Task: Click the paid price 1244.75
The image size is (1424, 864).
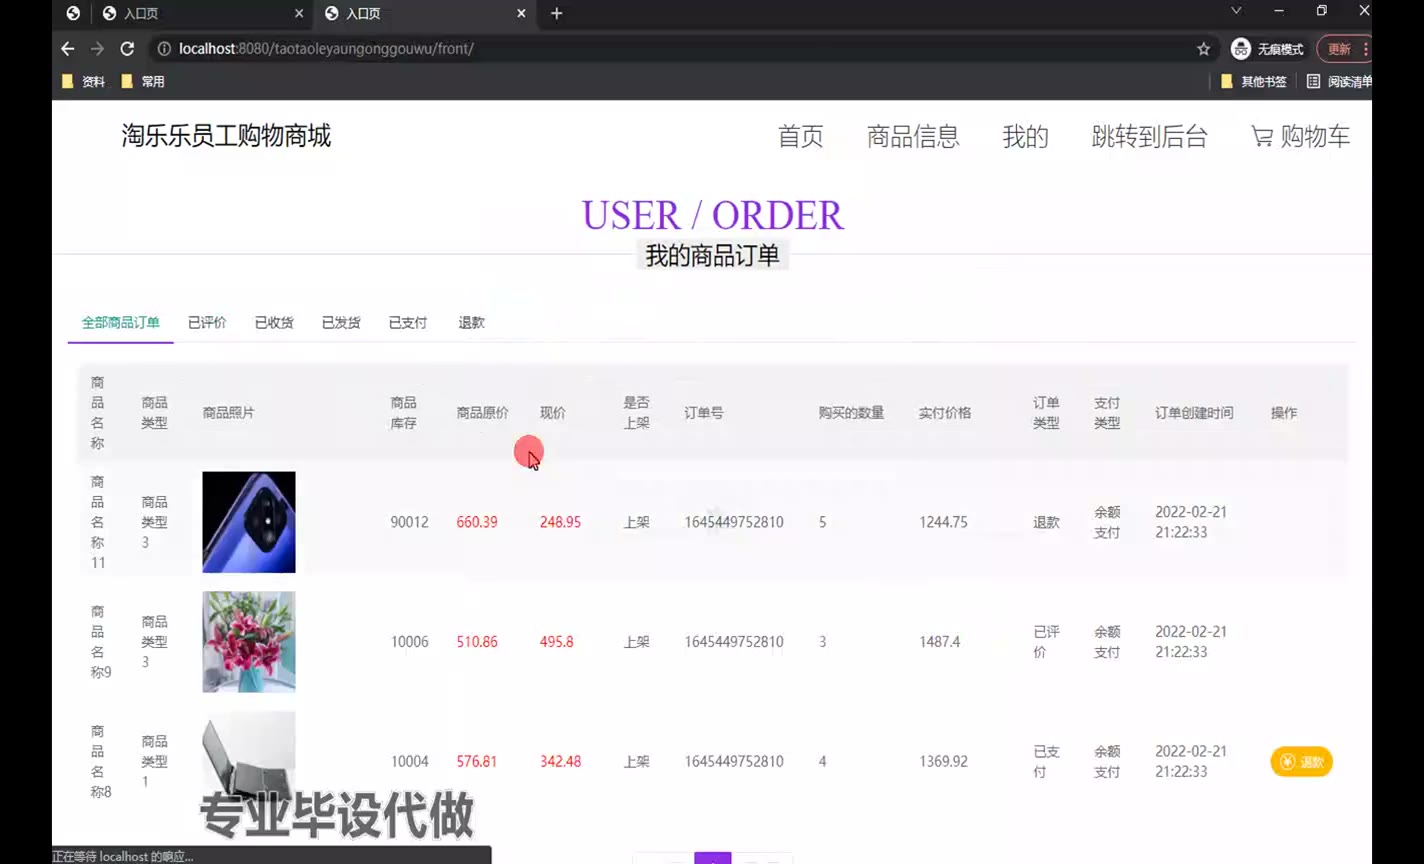Action: (x=943, y=522)
